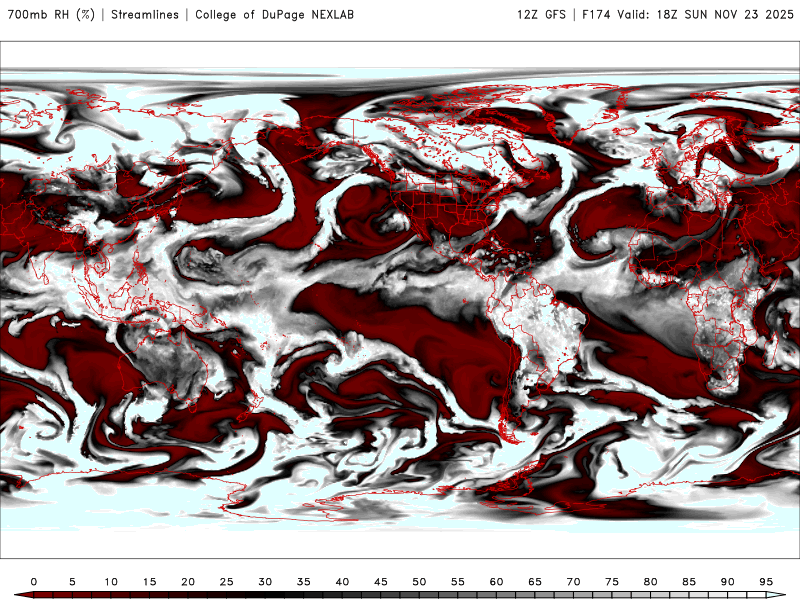Click "F174 Valid: 18Z SUN NOV 23 2025" text
The height and width of the screenshot is (600, 800).
[x=688, y=14]
